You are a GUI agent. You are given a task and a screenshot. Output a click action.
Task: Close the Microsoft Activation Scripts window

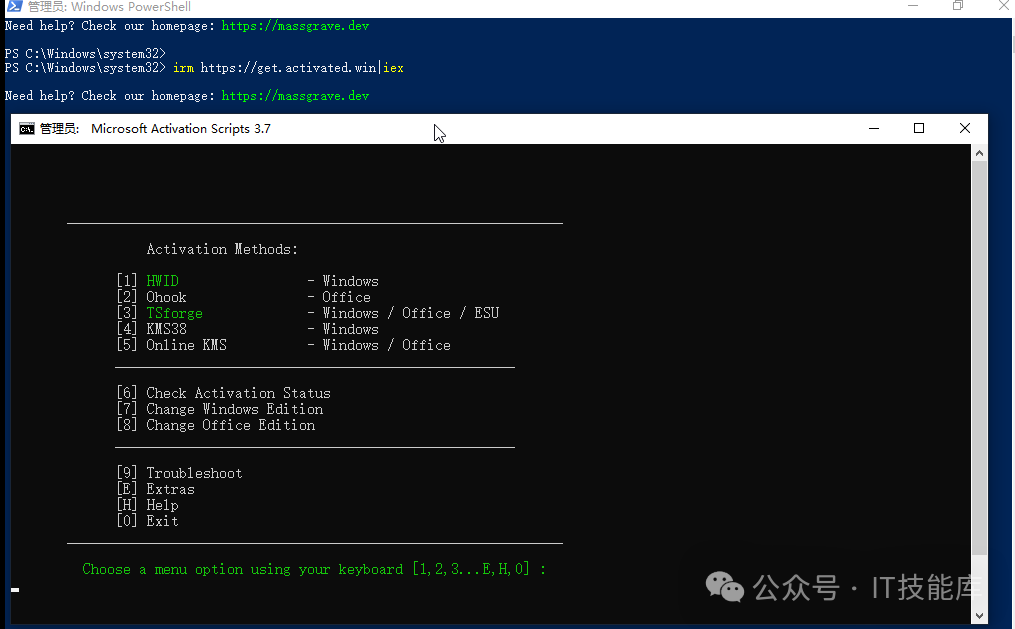coord(964,129)
